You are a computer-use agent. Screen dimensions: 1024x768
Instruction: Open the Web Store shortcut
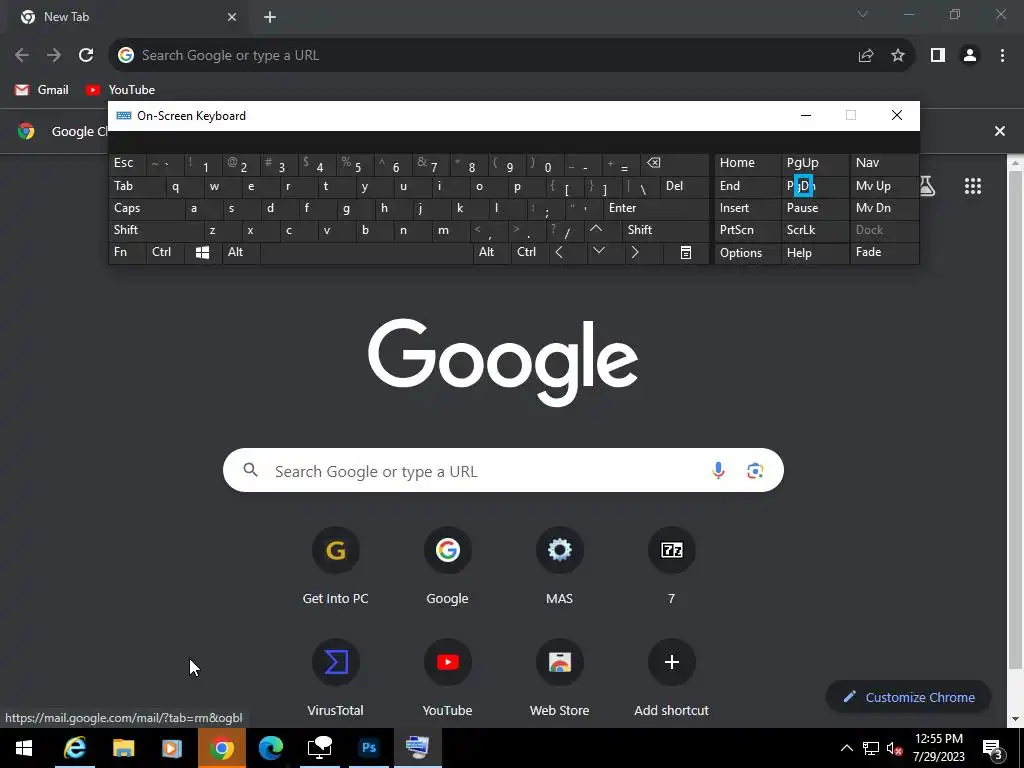(x=560, y=678)
